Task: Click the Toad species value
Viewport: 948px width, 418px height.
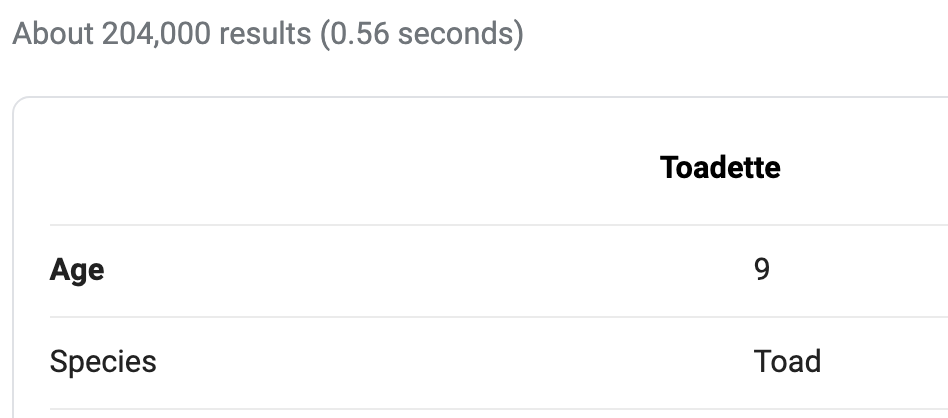Action: pos(787,361)
